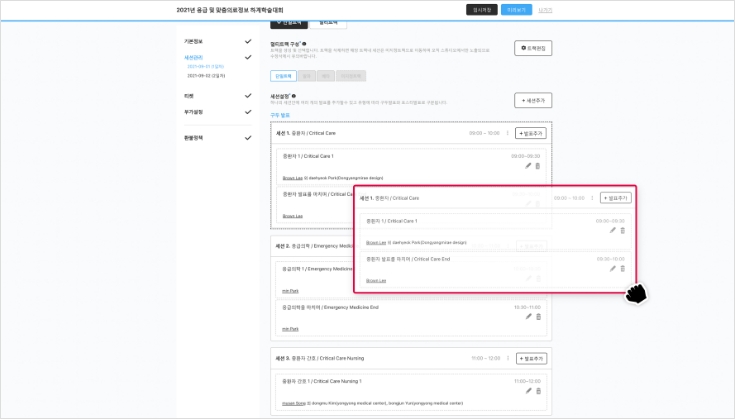Image resolution: width=735 pixels, height=419 pixels.
Task: Click the 구두 발표 link
Action: tap(280, 115)
